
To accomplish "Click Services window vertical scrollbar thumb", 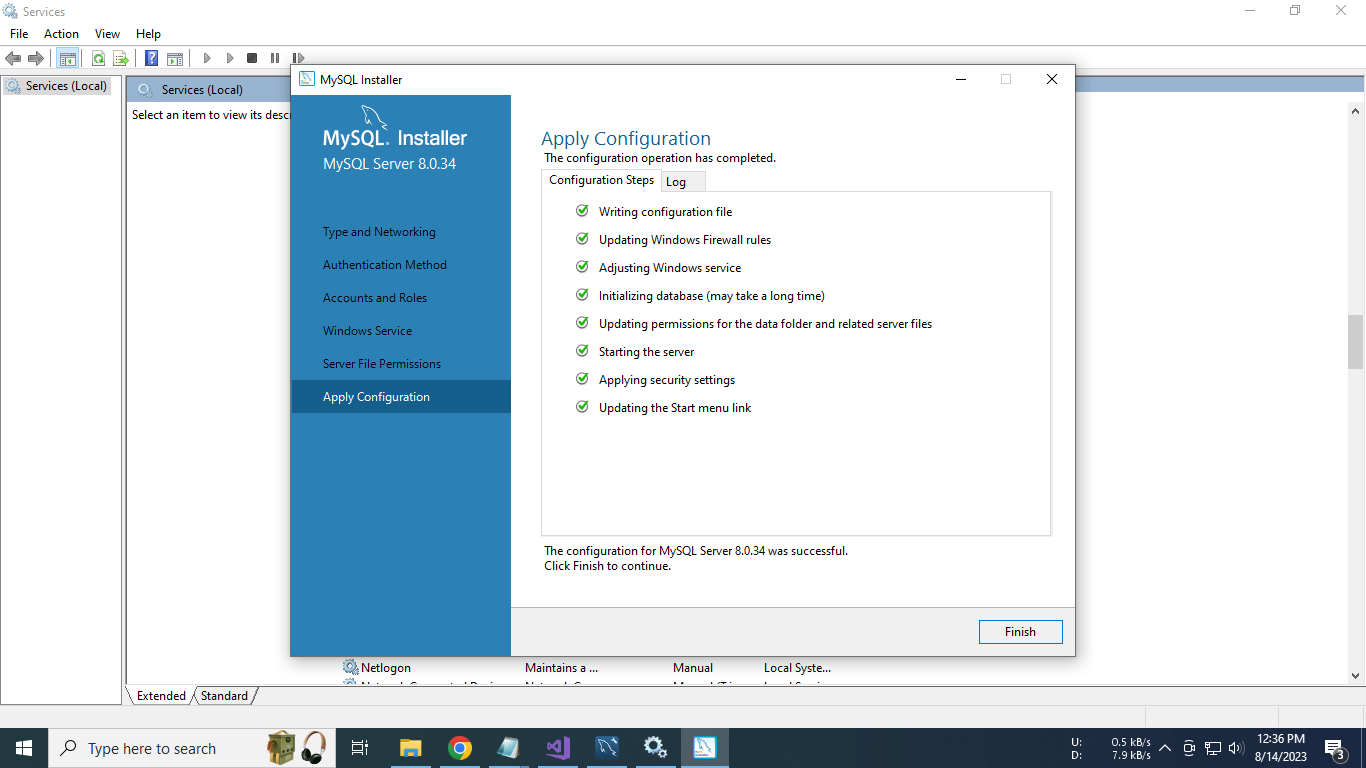I will tap(1356, 342).
